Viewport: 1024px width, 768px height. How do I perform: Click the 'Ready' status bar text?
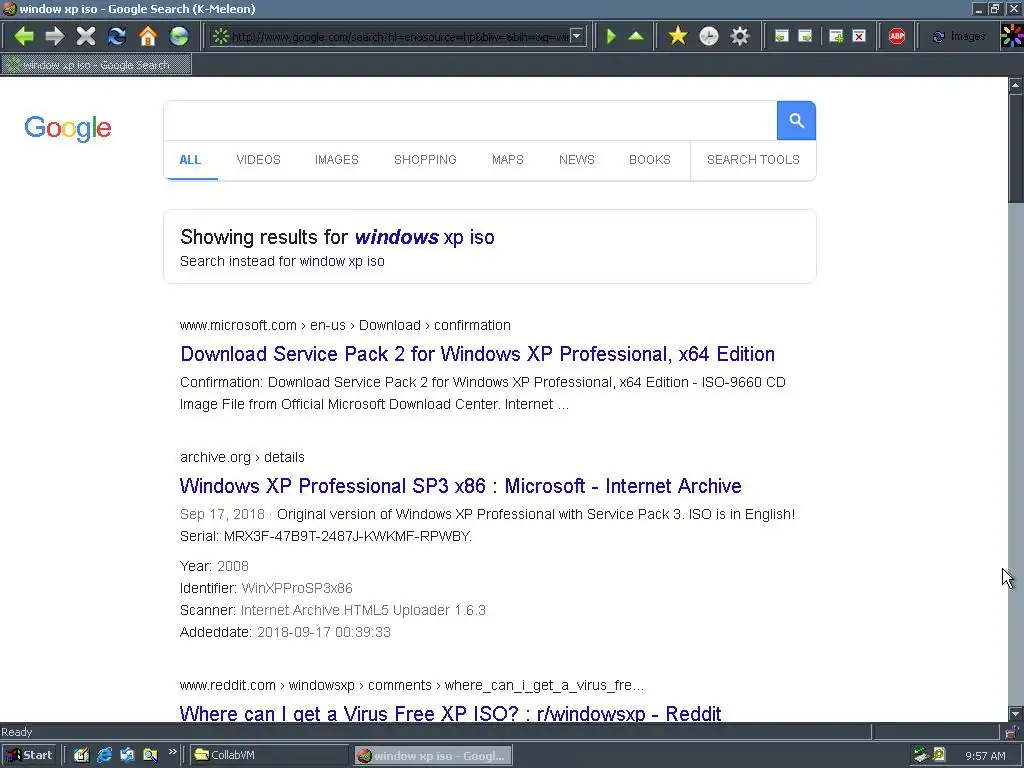click(x=17, y=732)
